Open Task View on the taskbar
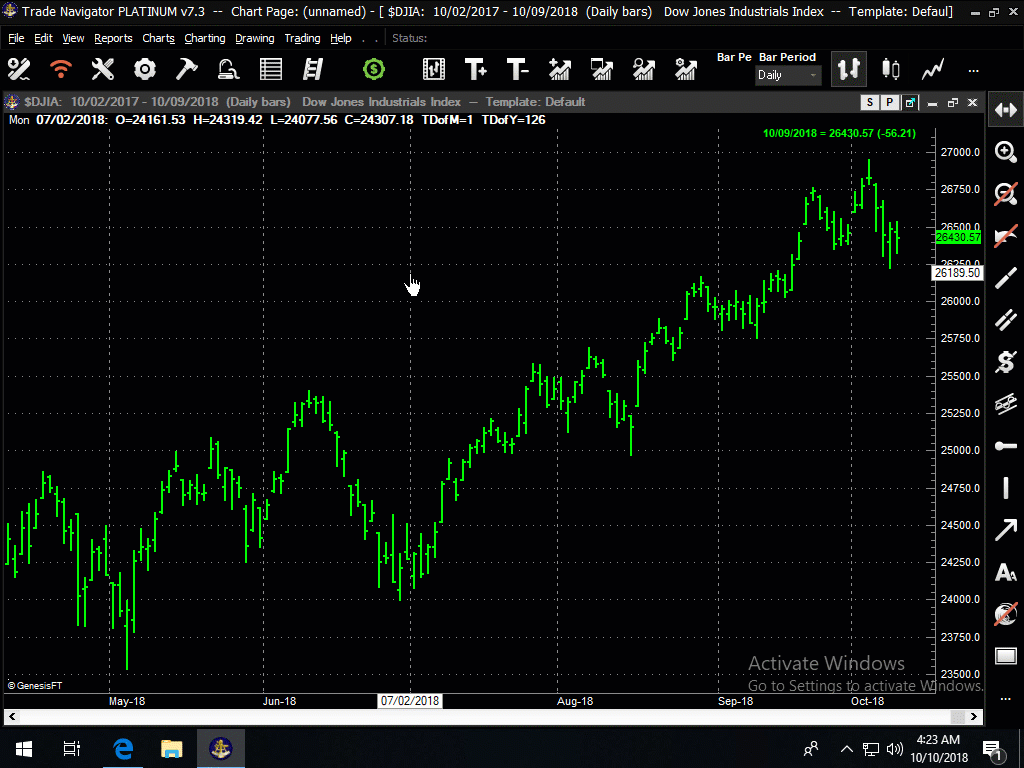 pyautogui.click(x=72, y=748)
